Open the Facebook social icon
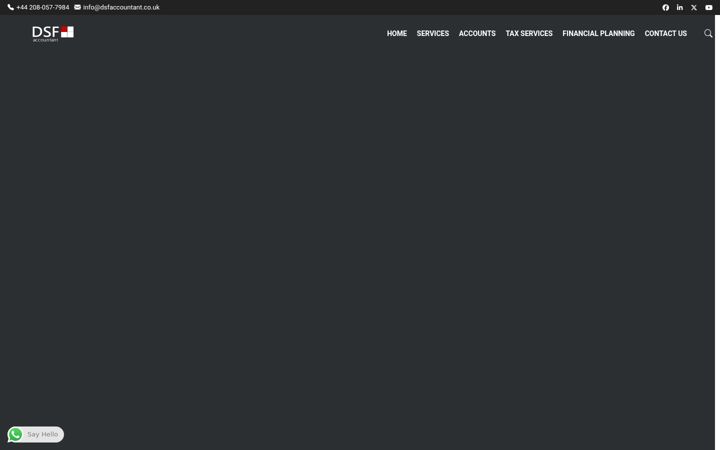This screenshot has width=720, height=450. pyautogui.click(x=665, y=7)
